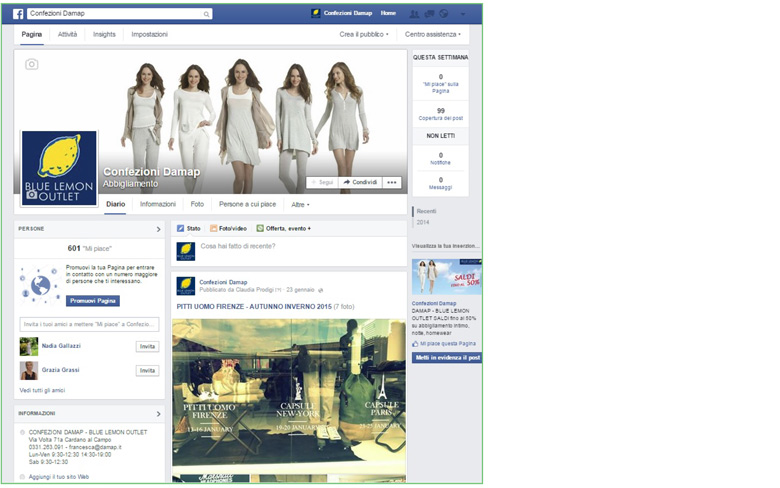The height and width of the screenshot is (488, 780).
Task: Click Metti in evidenza il post button
Action: click(x=447, y=358)
